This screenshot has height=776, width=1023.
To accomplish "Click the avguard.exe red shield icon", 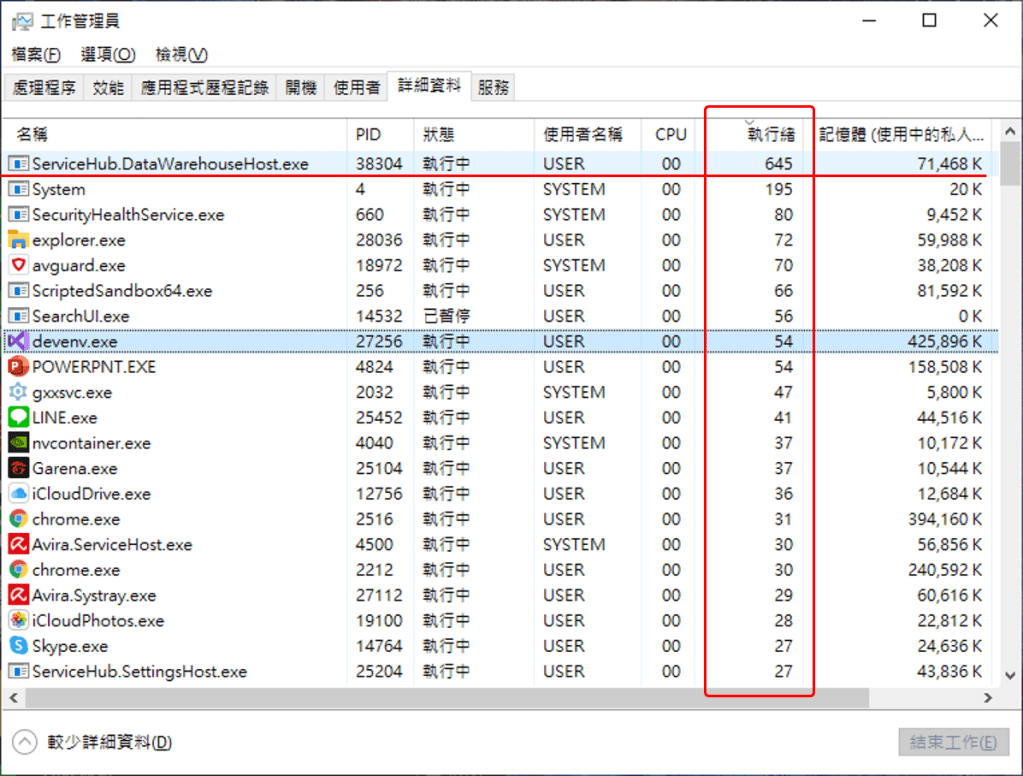I will pyautogui.click(x=18, y=265).
